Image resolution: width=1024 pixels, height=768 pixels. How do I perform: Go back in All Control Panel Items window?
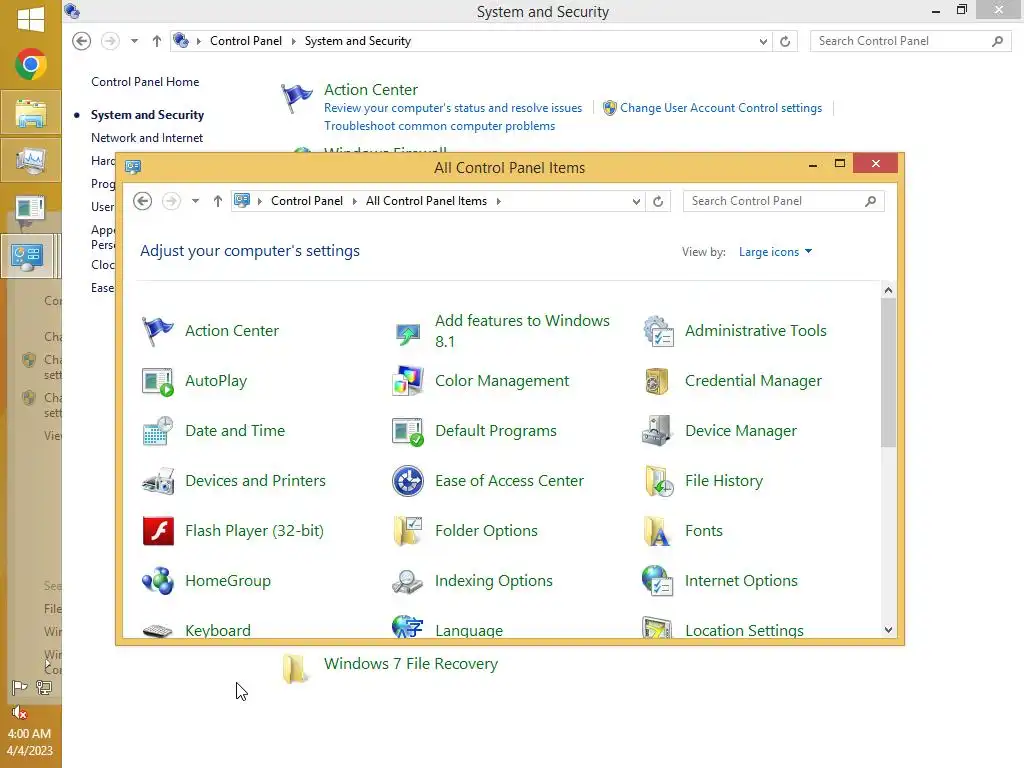pos(142,201)
